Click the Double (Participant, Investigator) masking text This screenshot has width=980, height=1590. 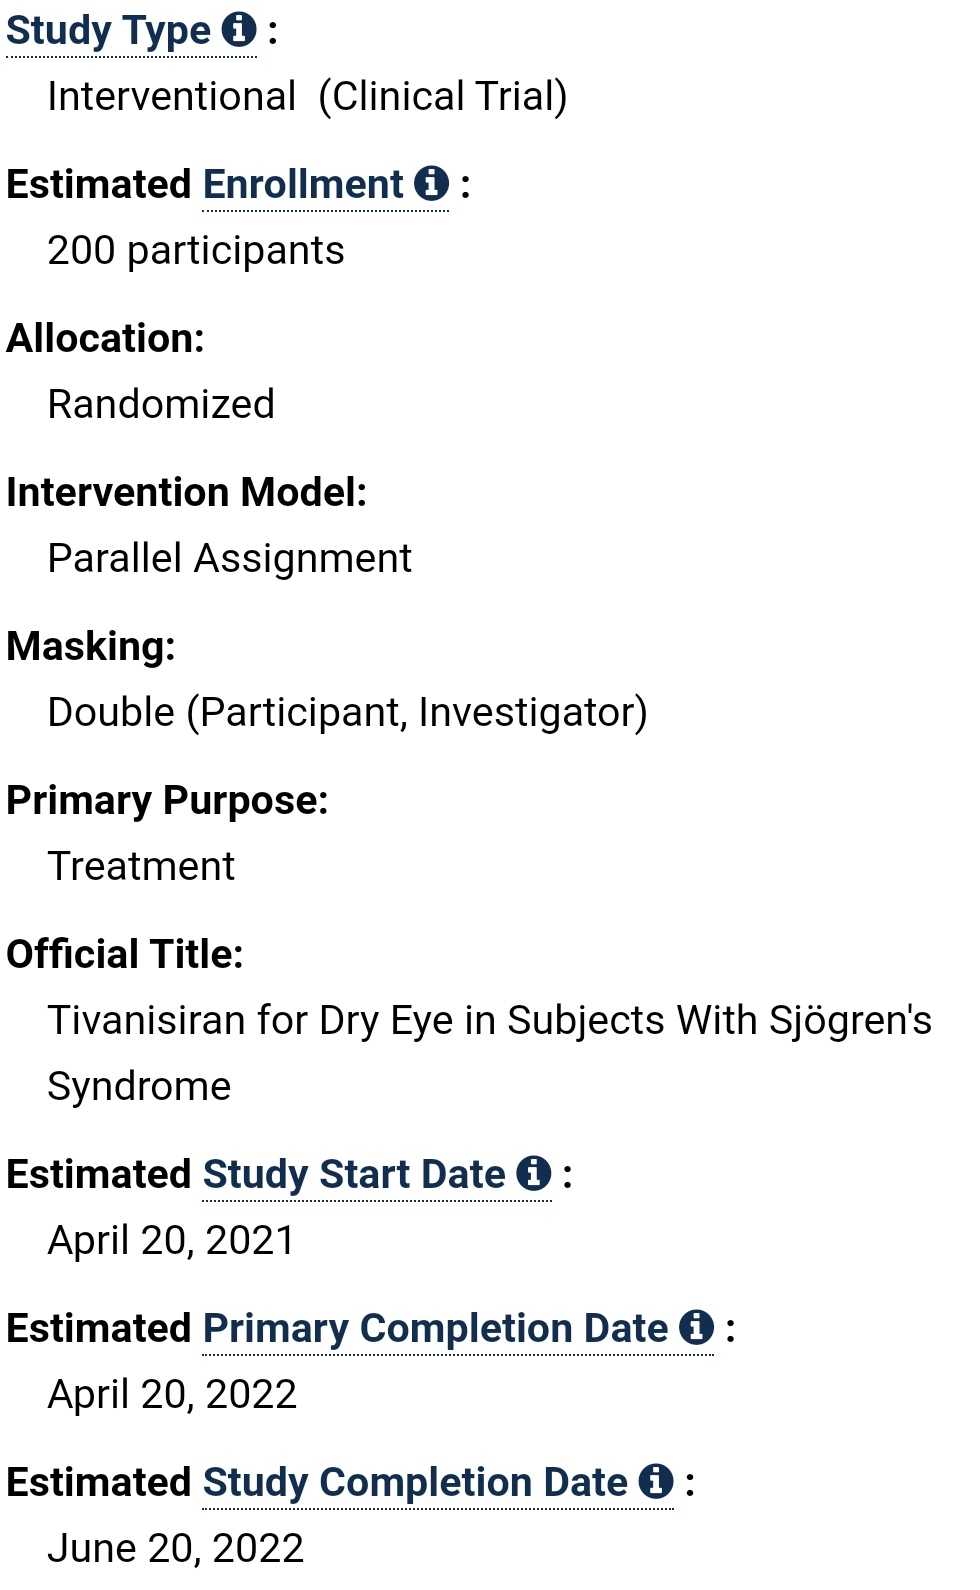click(348, 713)
